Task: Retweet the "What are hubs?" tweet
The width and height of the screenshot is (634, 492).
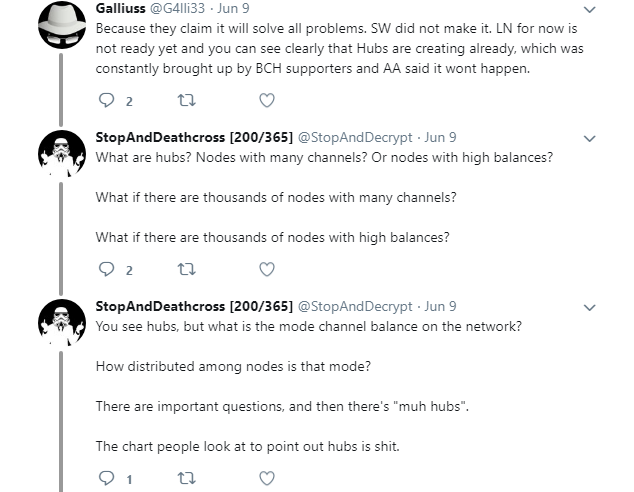Action: (185, 268)
